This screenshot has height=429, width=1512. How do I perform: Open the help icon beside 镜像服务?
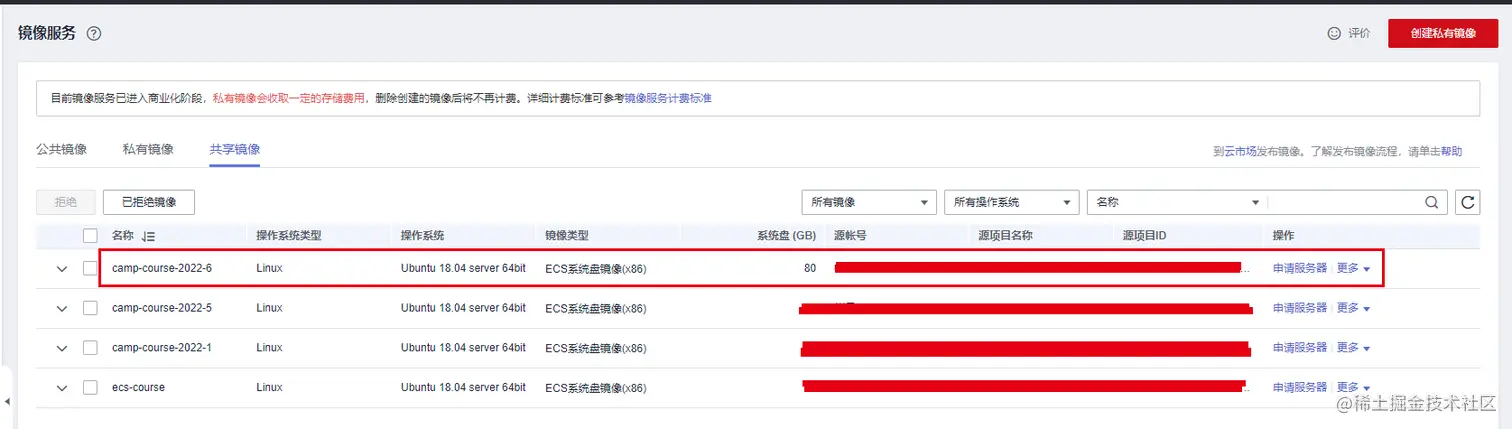pyautogui.click(x=94, y=33)
